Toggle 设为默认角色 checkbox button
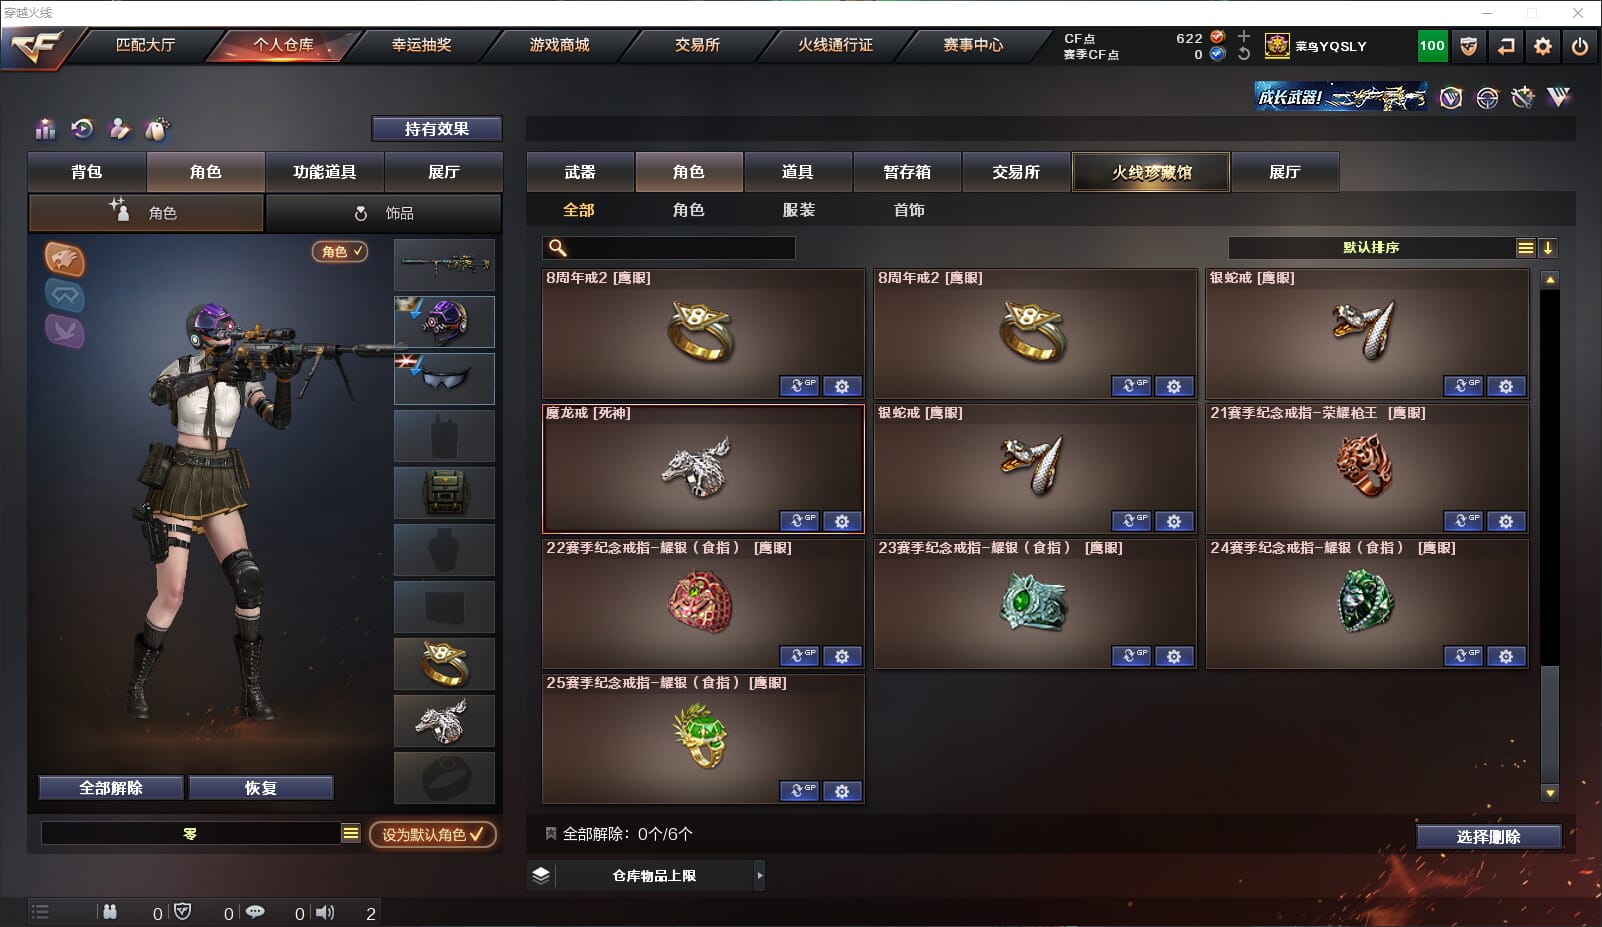Image resolution: width=1602 pixels, height=927 pixels. 433,834
